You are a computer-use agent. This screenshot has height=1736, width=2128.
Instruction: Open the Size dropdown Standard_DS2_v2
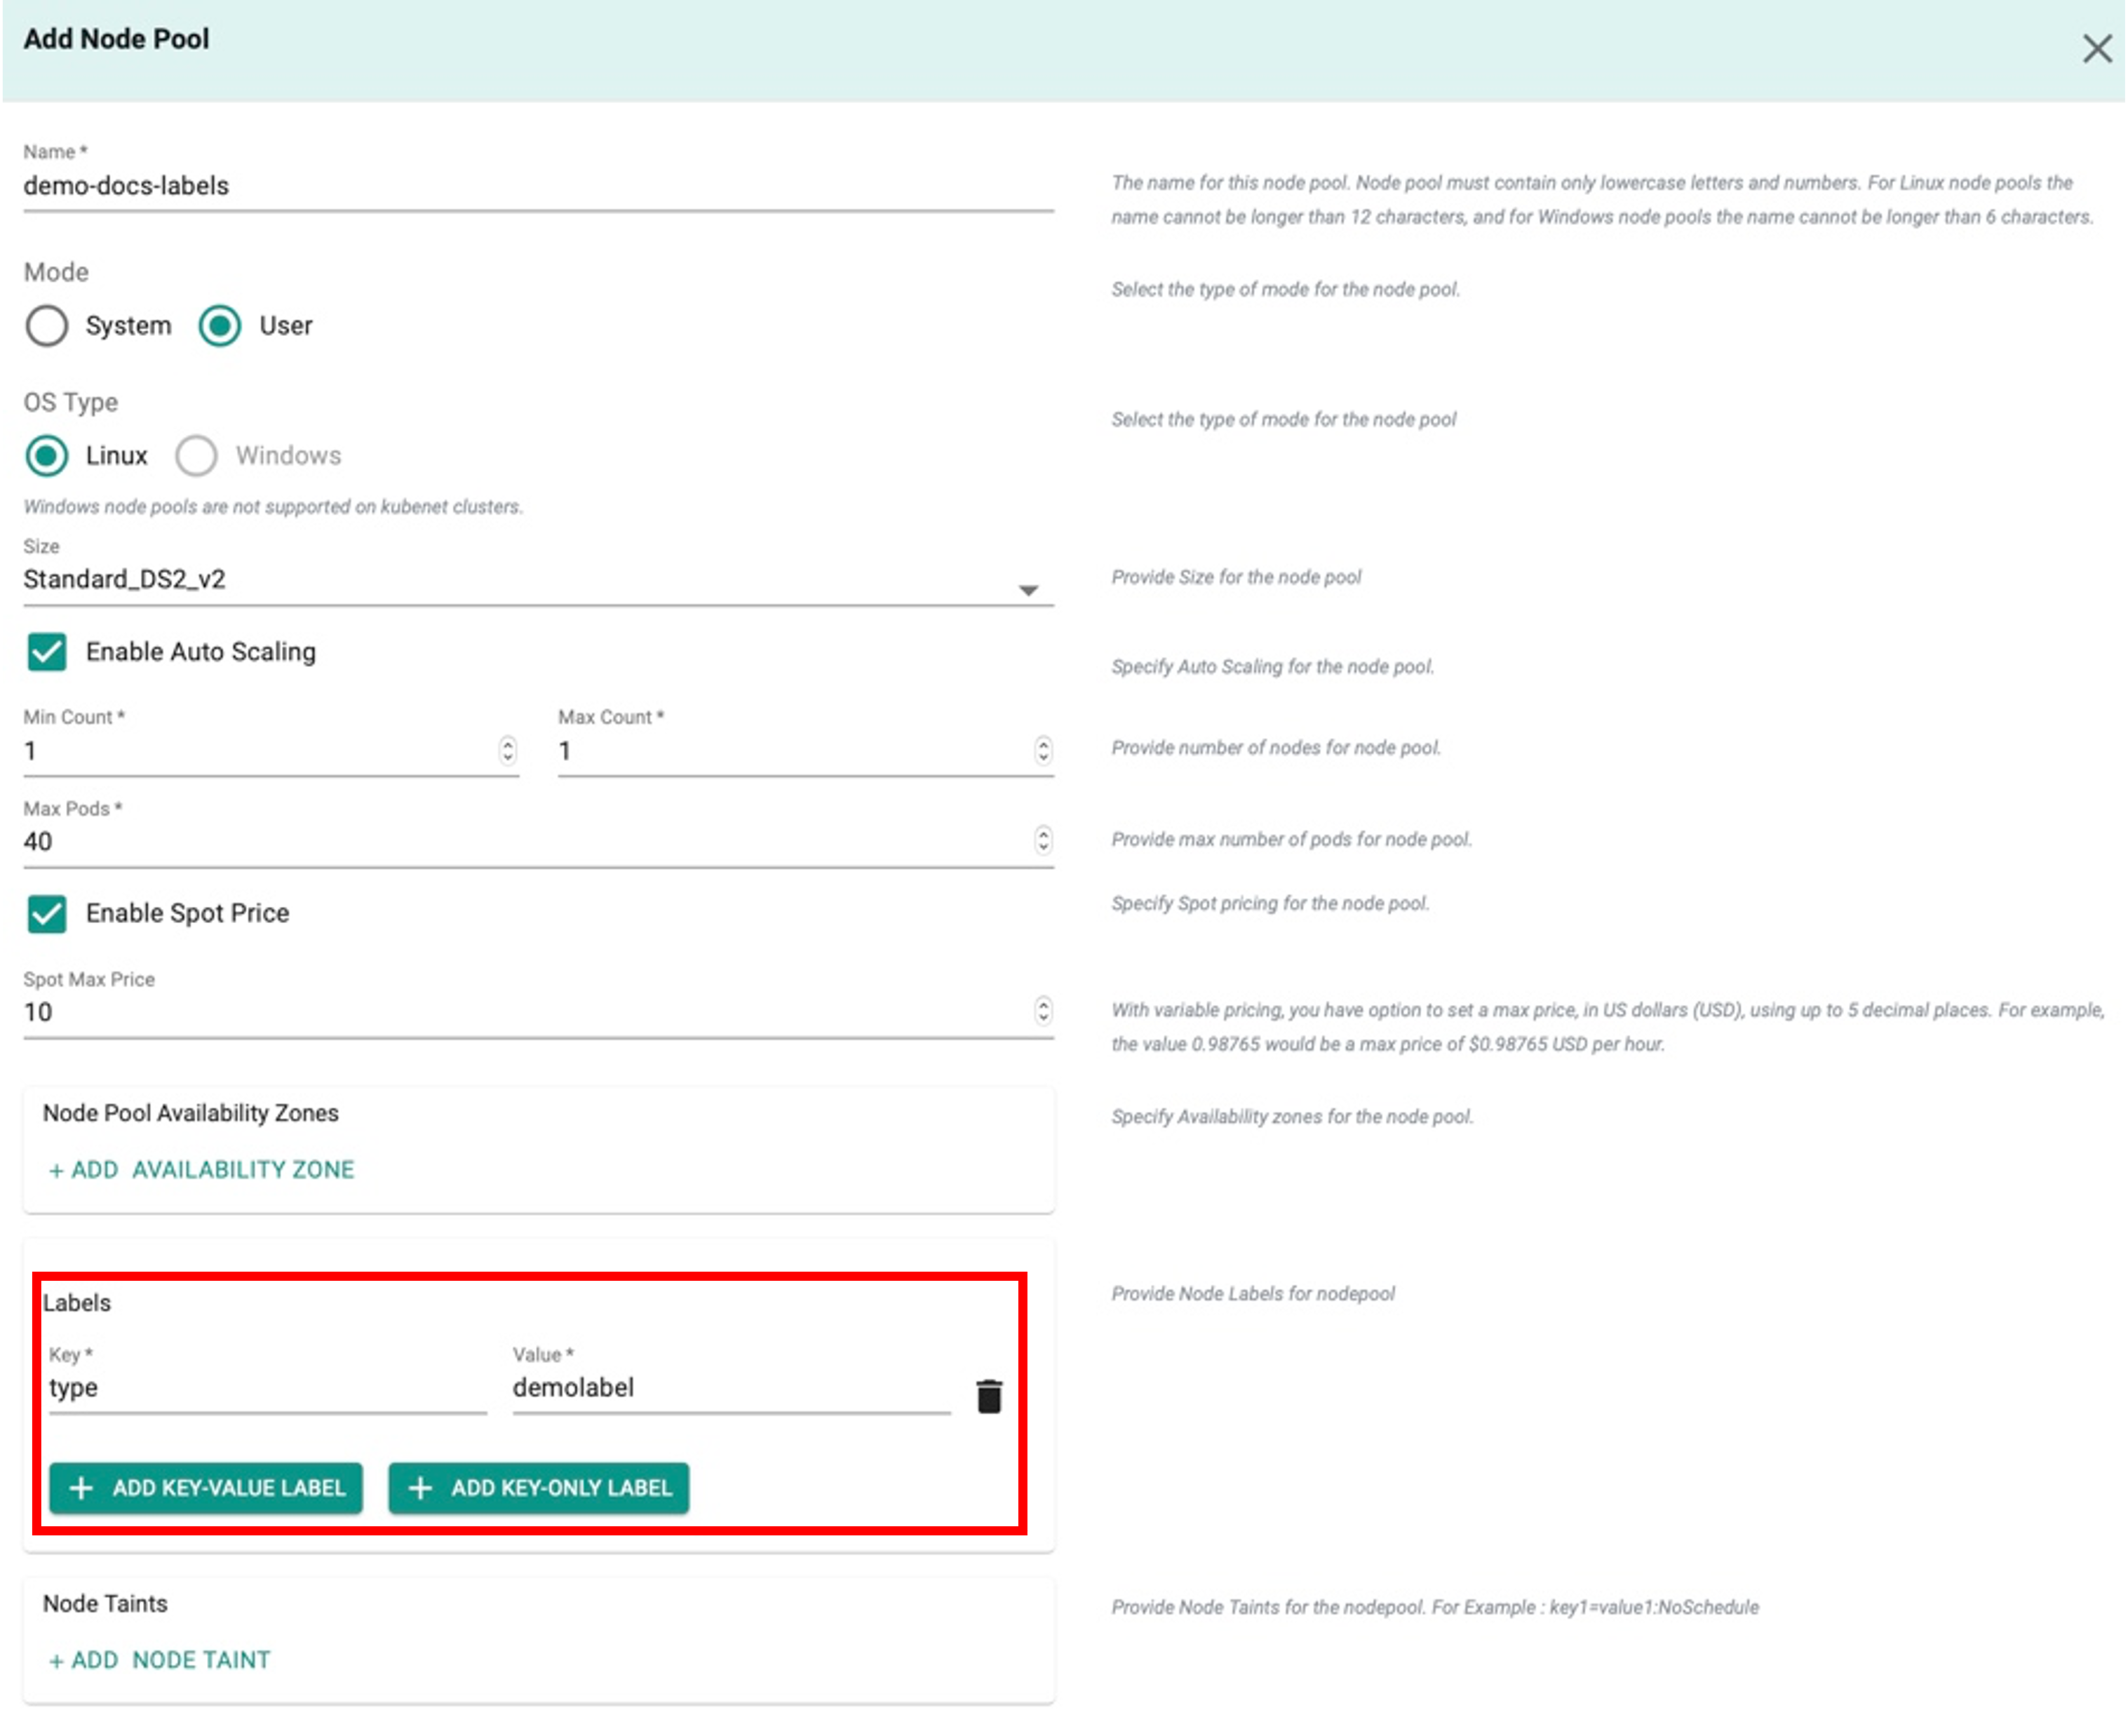pos(538,580)
